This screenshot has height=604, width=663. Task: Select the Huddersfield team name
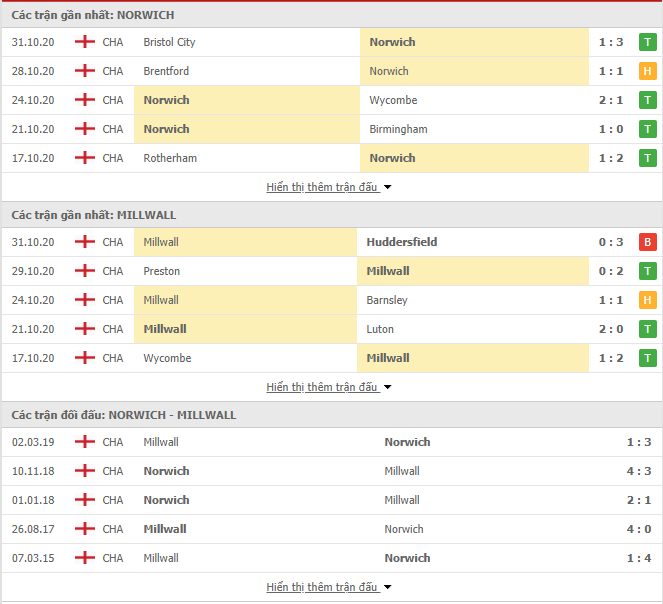click(x=402, y=242)
